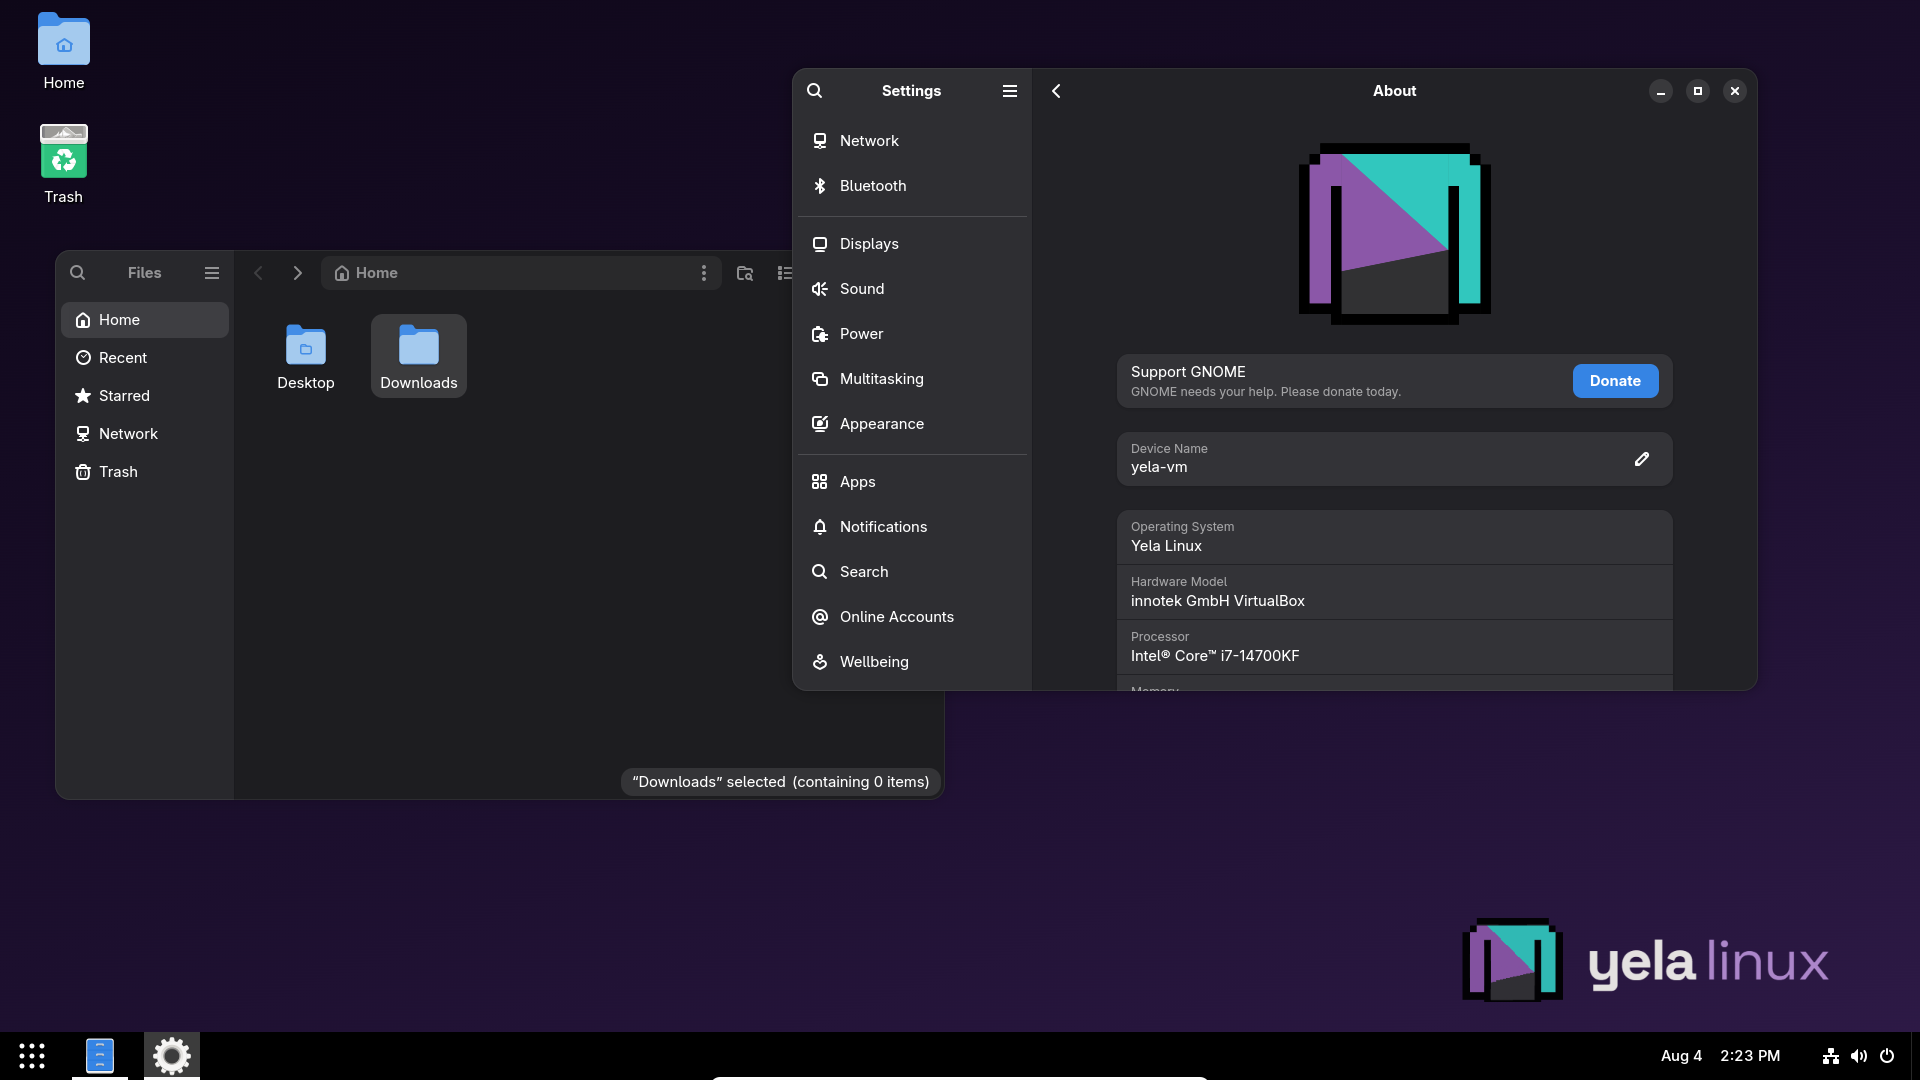This screenshot has height=1080, width=1920.
Task: Open Bluetooth settings panel
Action: click(912, 186)
